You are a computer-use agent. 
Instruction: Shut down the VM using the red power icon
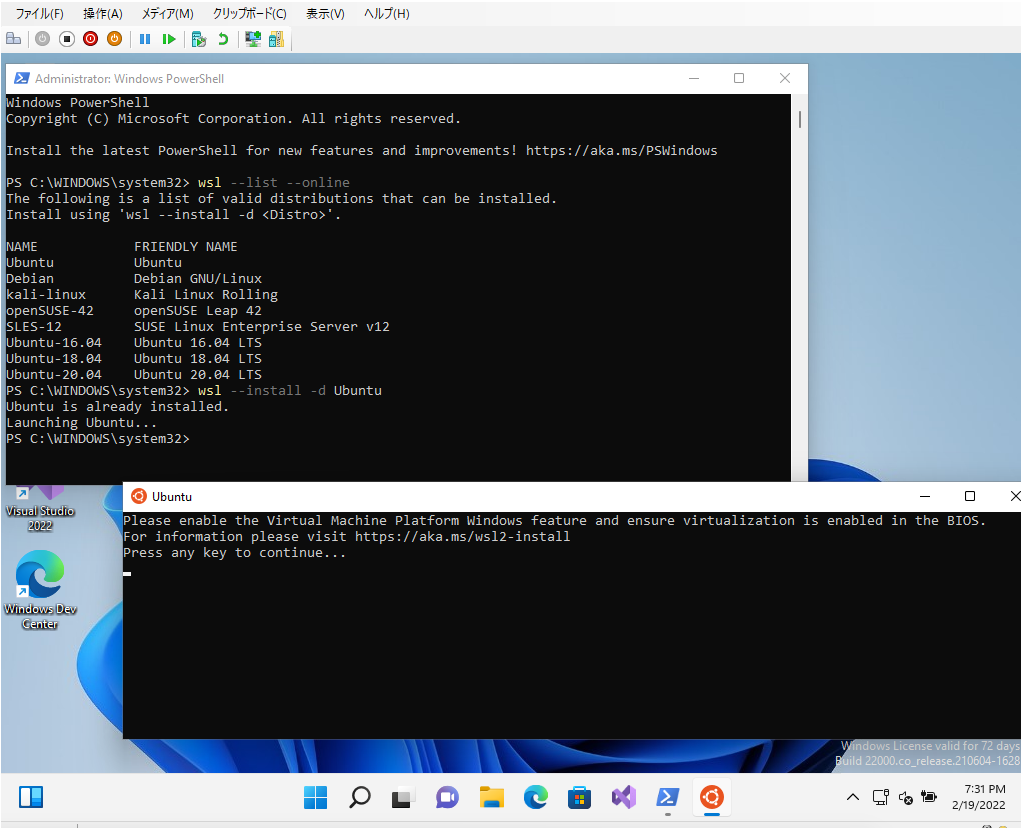(91, 39)
